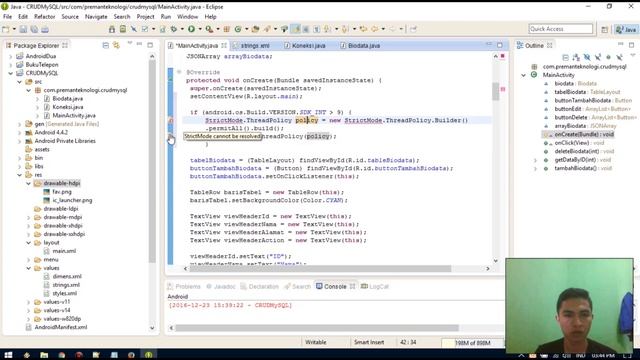Collapse the layout folder
640x360 pixels.
pos(29,242)
